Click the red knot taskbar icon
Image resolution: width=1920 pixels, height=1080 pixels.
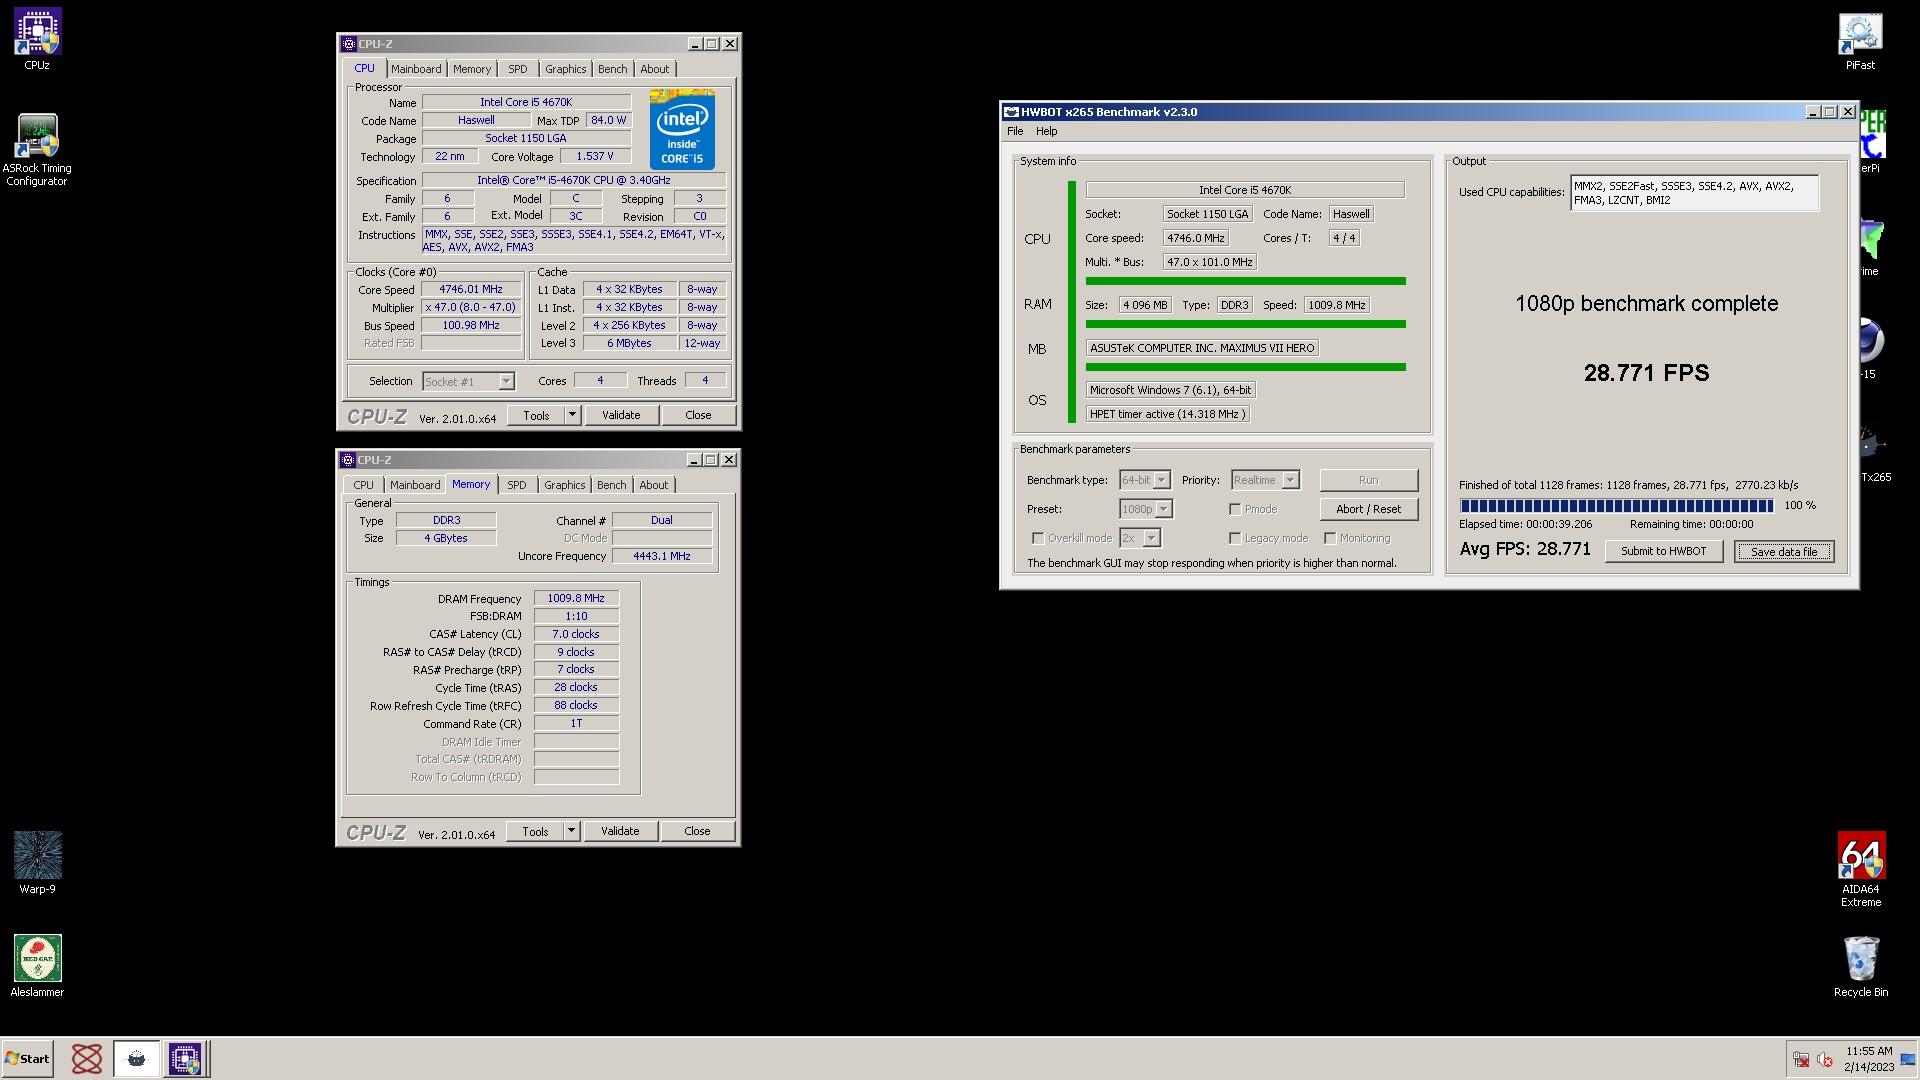[87, 1059]
